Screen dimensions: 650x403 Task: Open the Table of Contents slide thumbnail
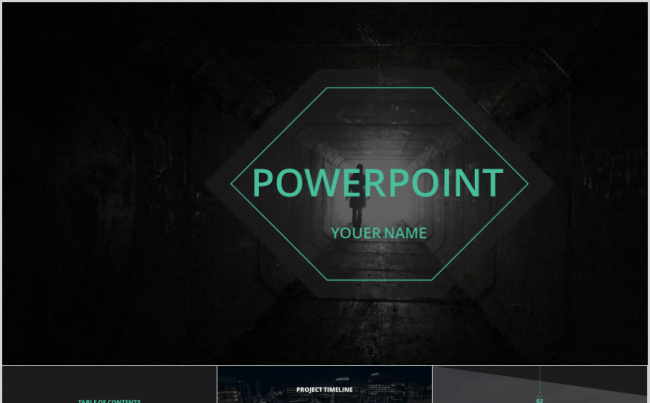(109, 384)
